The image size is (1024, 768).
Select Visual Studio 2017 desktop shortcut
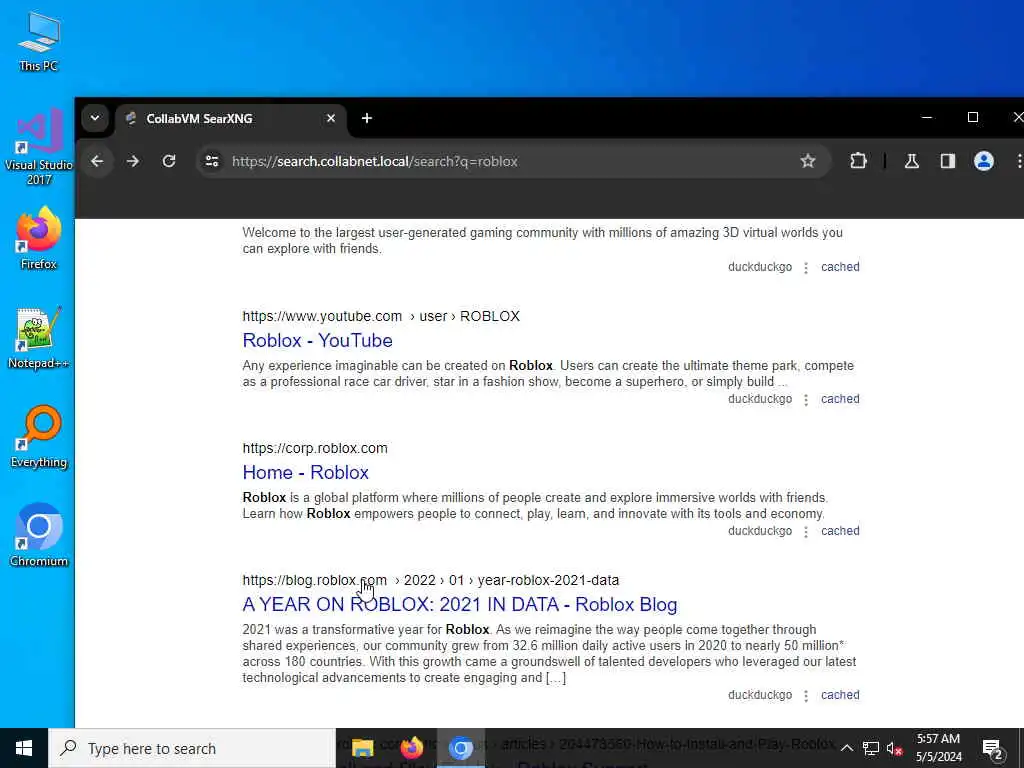click(x=39, y=147)
